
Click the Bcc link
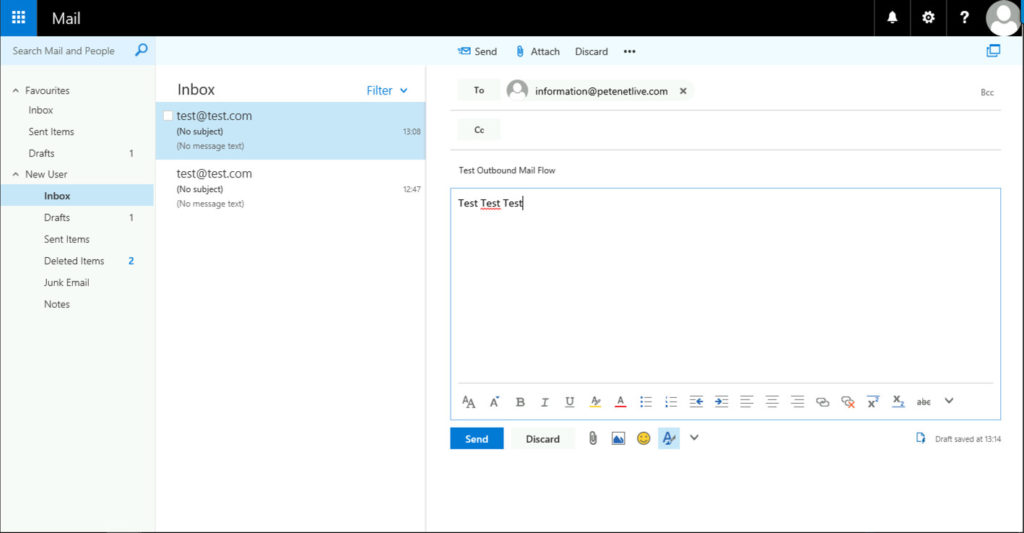click(986, 92)
